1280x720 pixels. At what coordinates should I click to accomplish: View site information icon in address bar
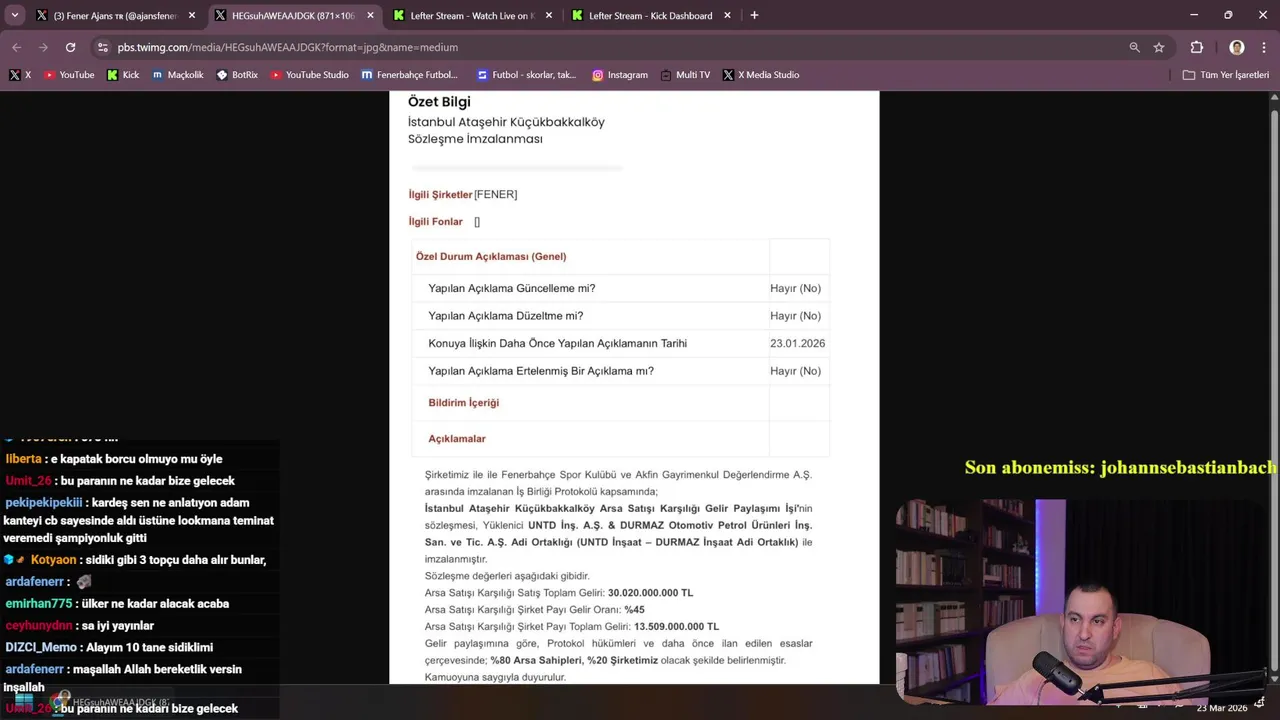(103, 47)
